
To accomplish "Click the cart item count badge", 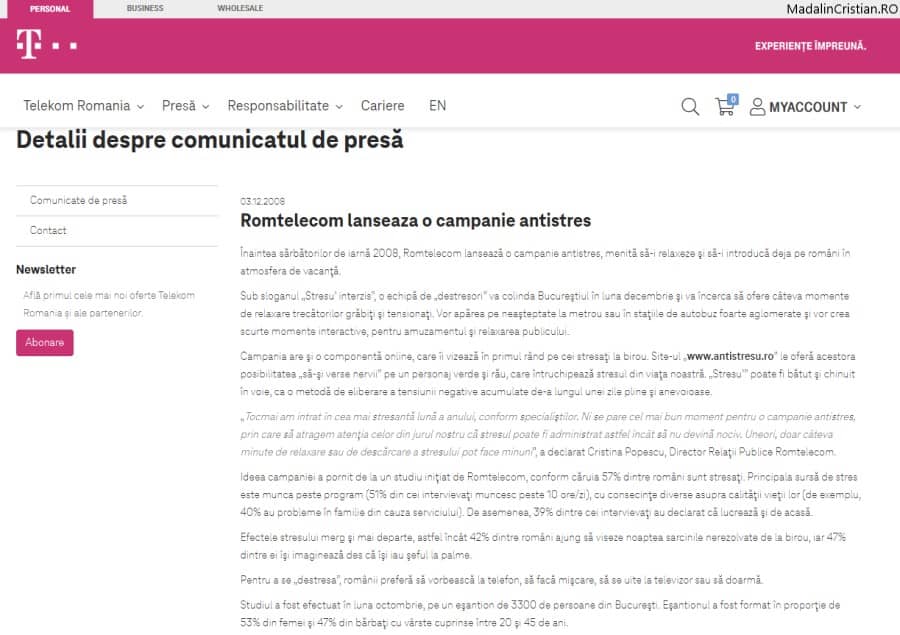I will 733,99.
